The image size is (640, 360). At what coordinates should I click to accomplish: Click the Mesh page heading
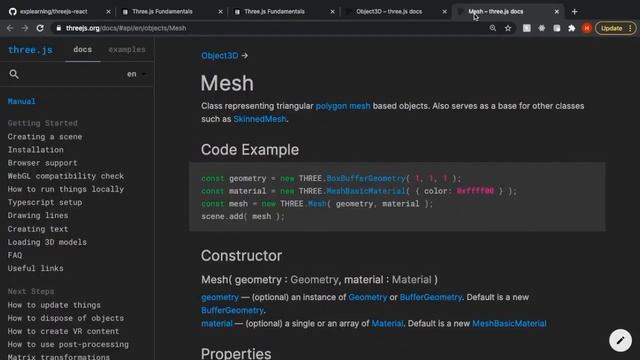click(x=227, y=83)
